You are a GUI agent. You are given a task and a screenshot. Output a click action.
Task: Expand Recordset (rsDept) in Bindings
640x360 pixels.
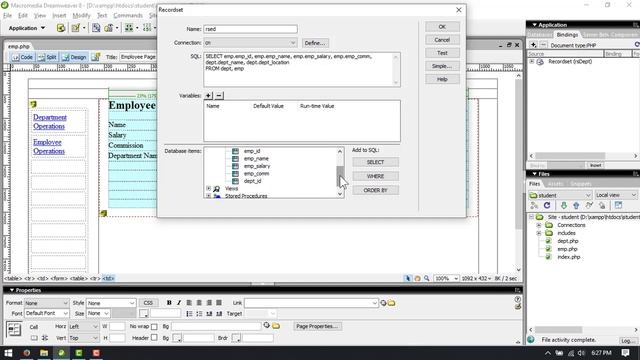pyautogui.click(x=532, y=62)
